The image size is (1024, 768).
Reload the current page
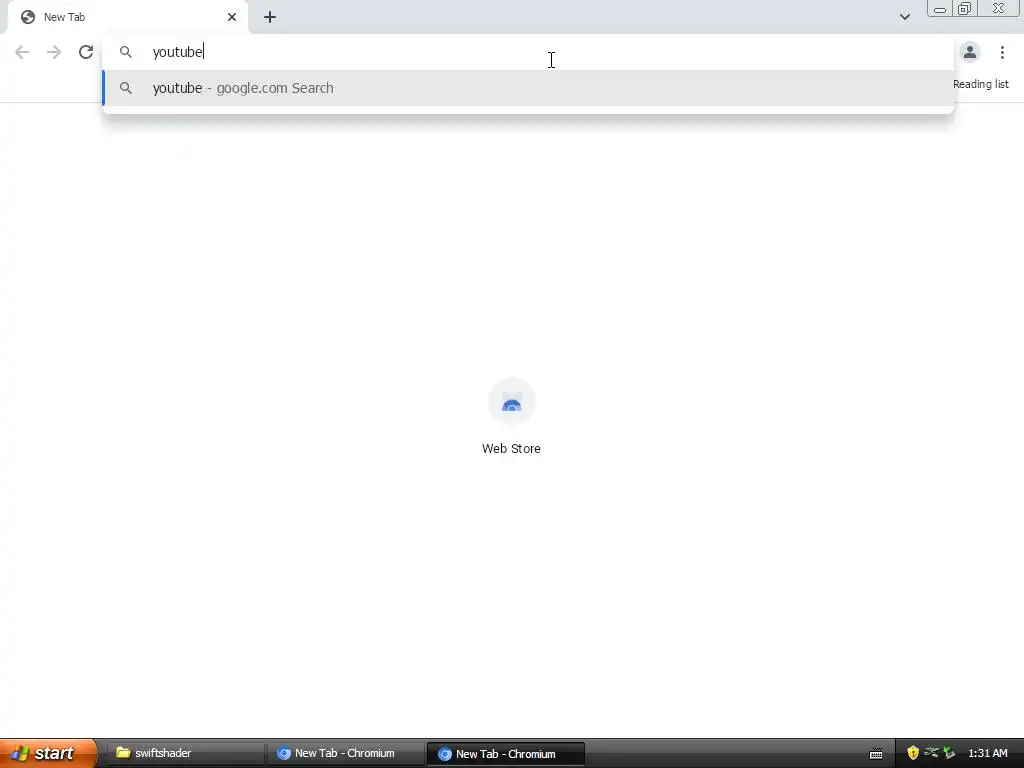[x=86, y=52]
